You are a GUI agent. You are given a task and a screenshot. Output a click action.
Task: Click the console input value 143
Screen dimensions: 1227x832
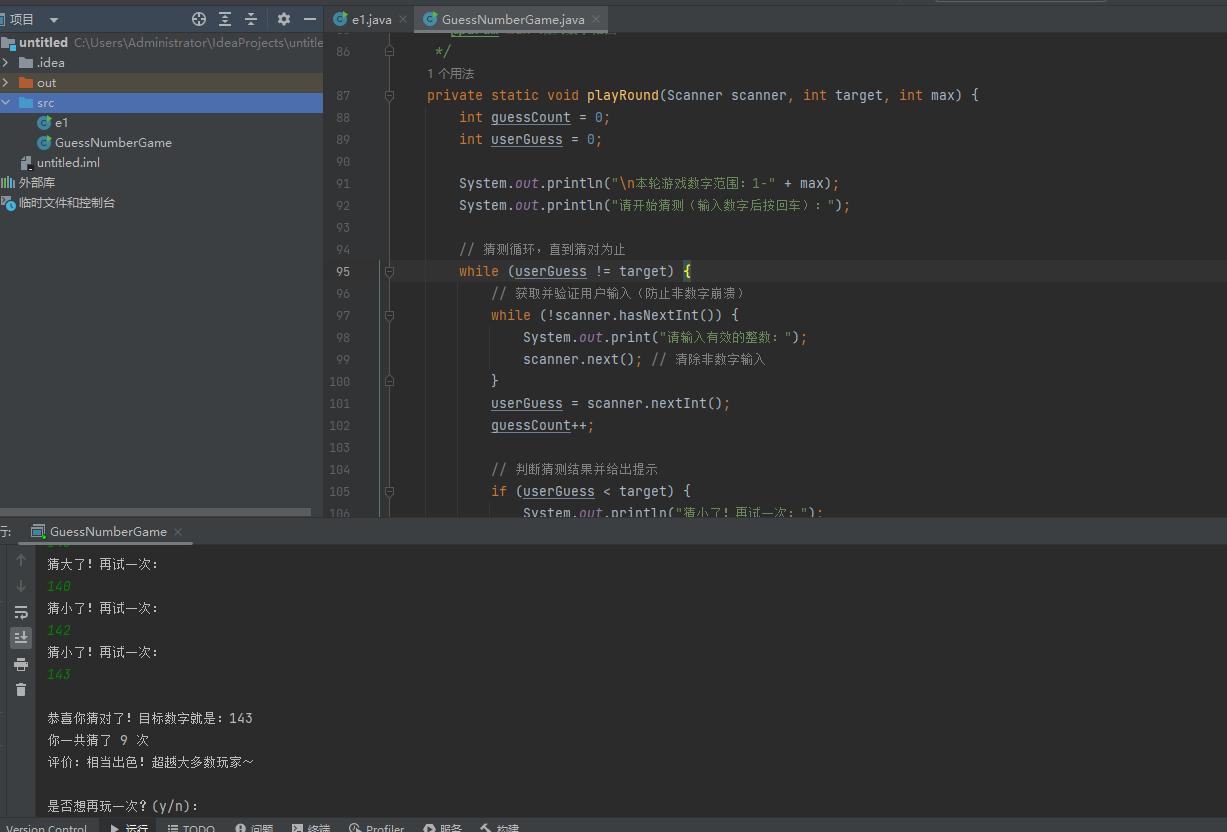59,674
